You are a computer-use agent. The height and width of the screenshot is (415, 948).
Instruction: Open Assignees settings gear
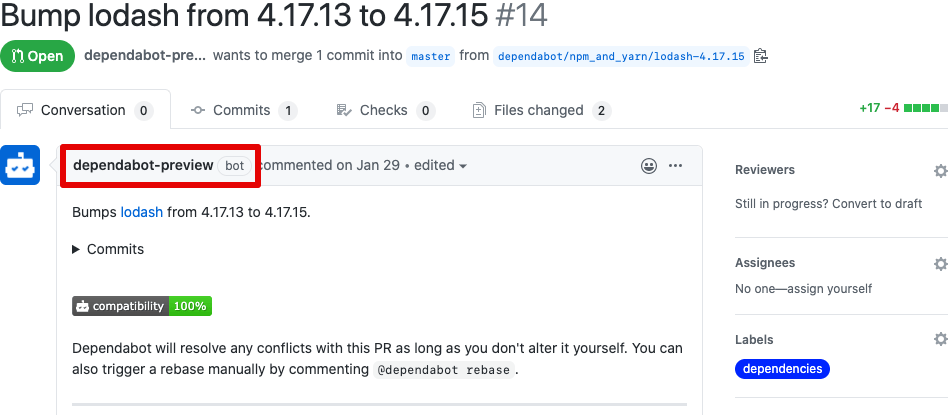pos(940,264)
